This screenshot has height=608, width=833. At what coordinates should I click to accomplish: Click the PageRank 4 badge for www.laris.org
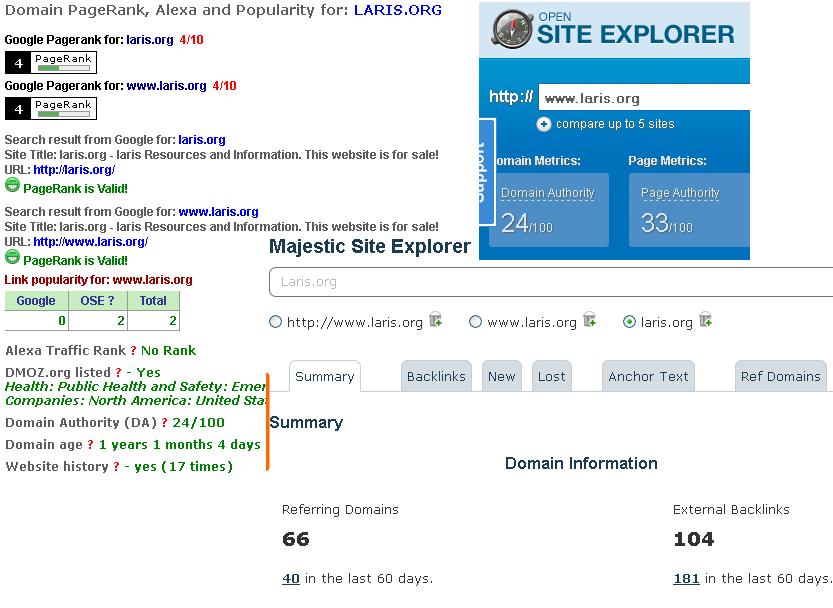(51, 108)
